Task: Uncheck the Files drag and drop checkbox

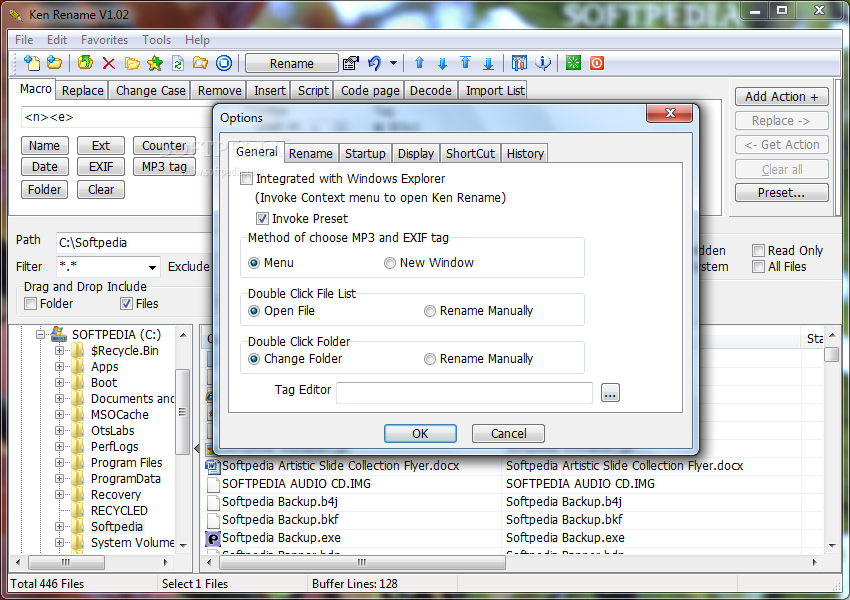Action: pos(126,304)
